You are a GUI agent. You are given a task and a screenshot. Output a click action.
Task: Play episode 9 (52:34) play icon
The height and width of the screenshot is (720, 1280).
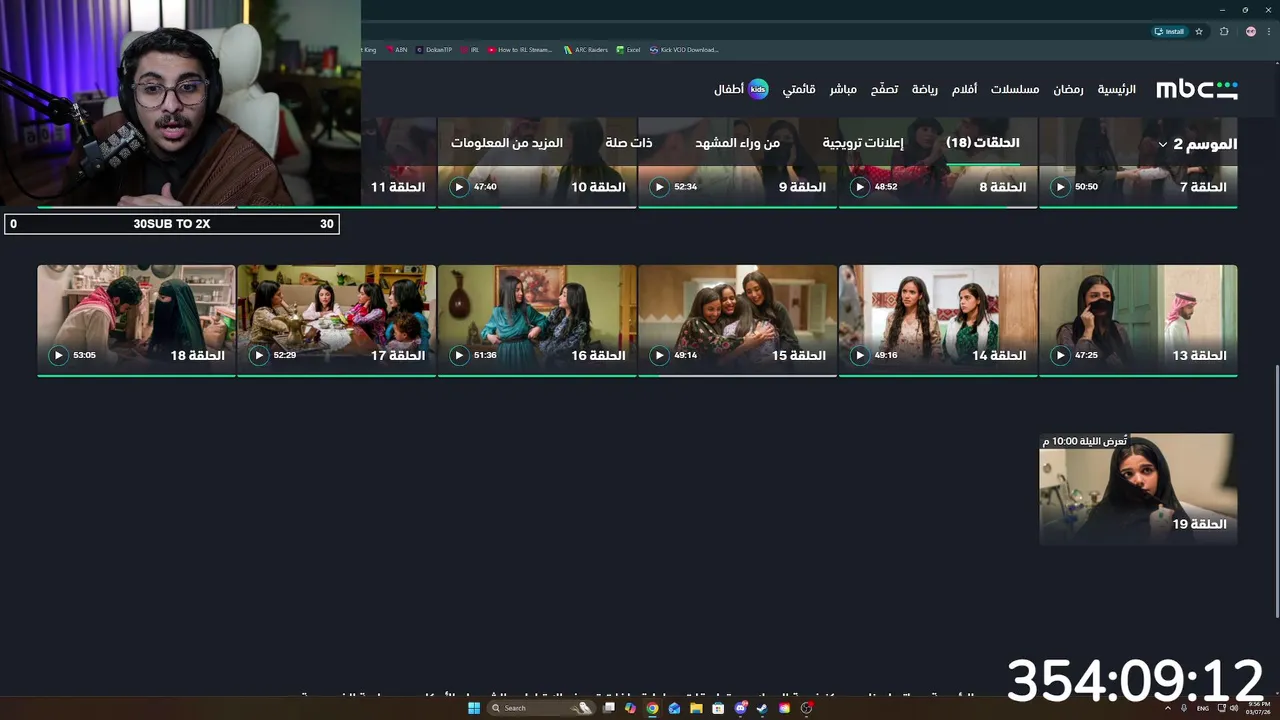(x=659, y=187)
